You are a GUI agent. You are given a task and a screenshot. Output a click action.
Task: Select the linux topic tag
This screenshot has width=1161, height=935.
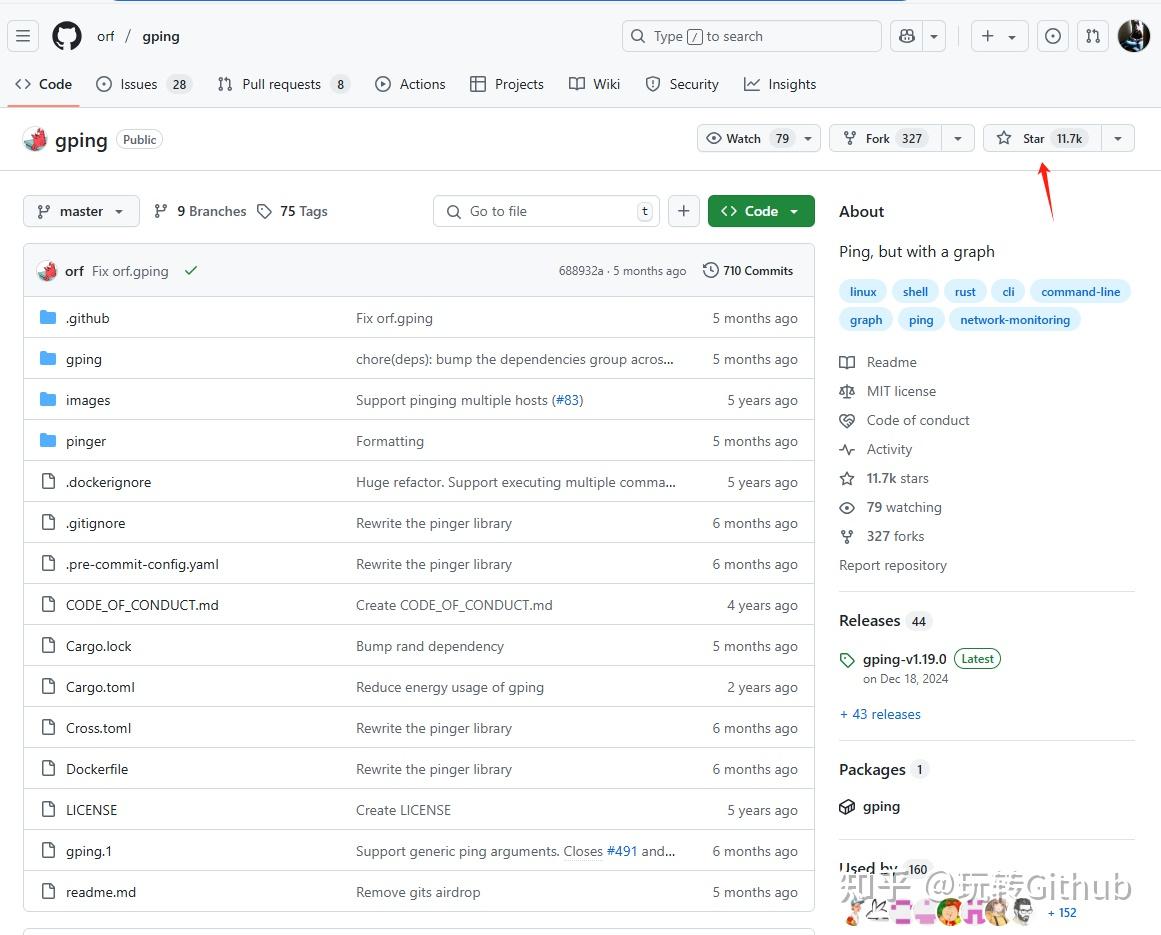863,292
